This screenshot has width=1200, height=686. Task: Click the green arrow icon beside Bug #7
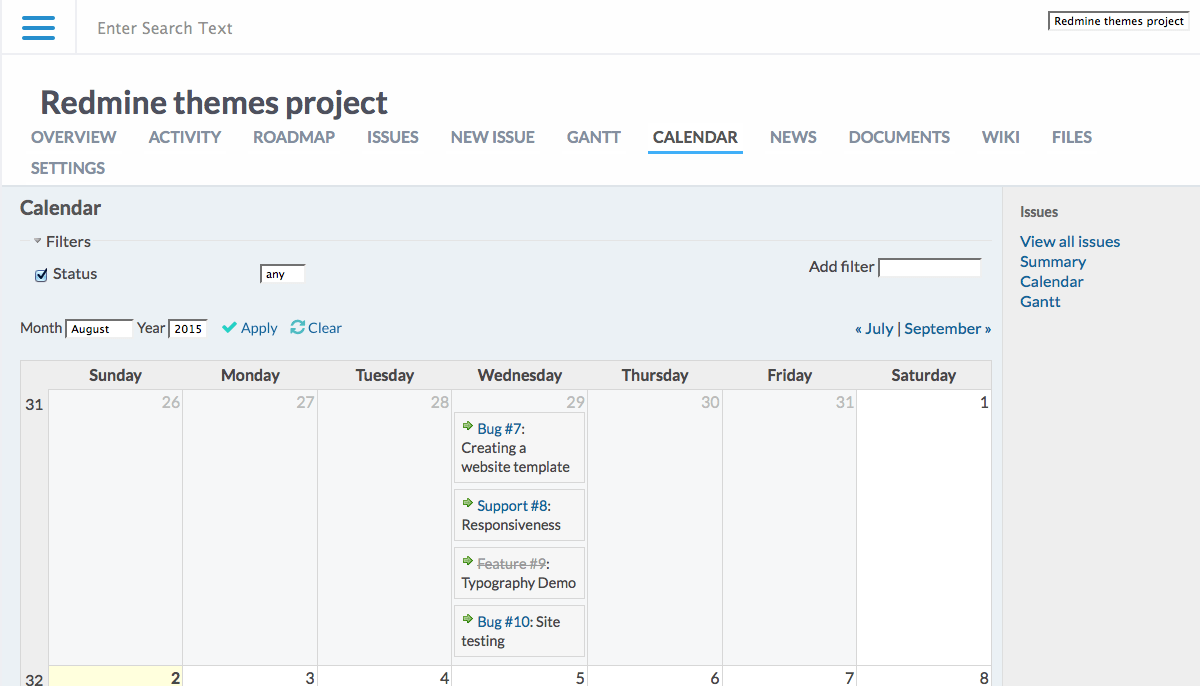(467, 426)
